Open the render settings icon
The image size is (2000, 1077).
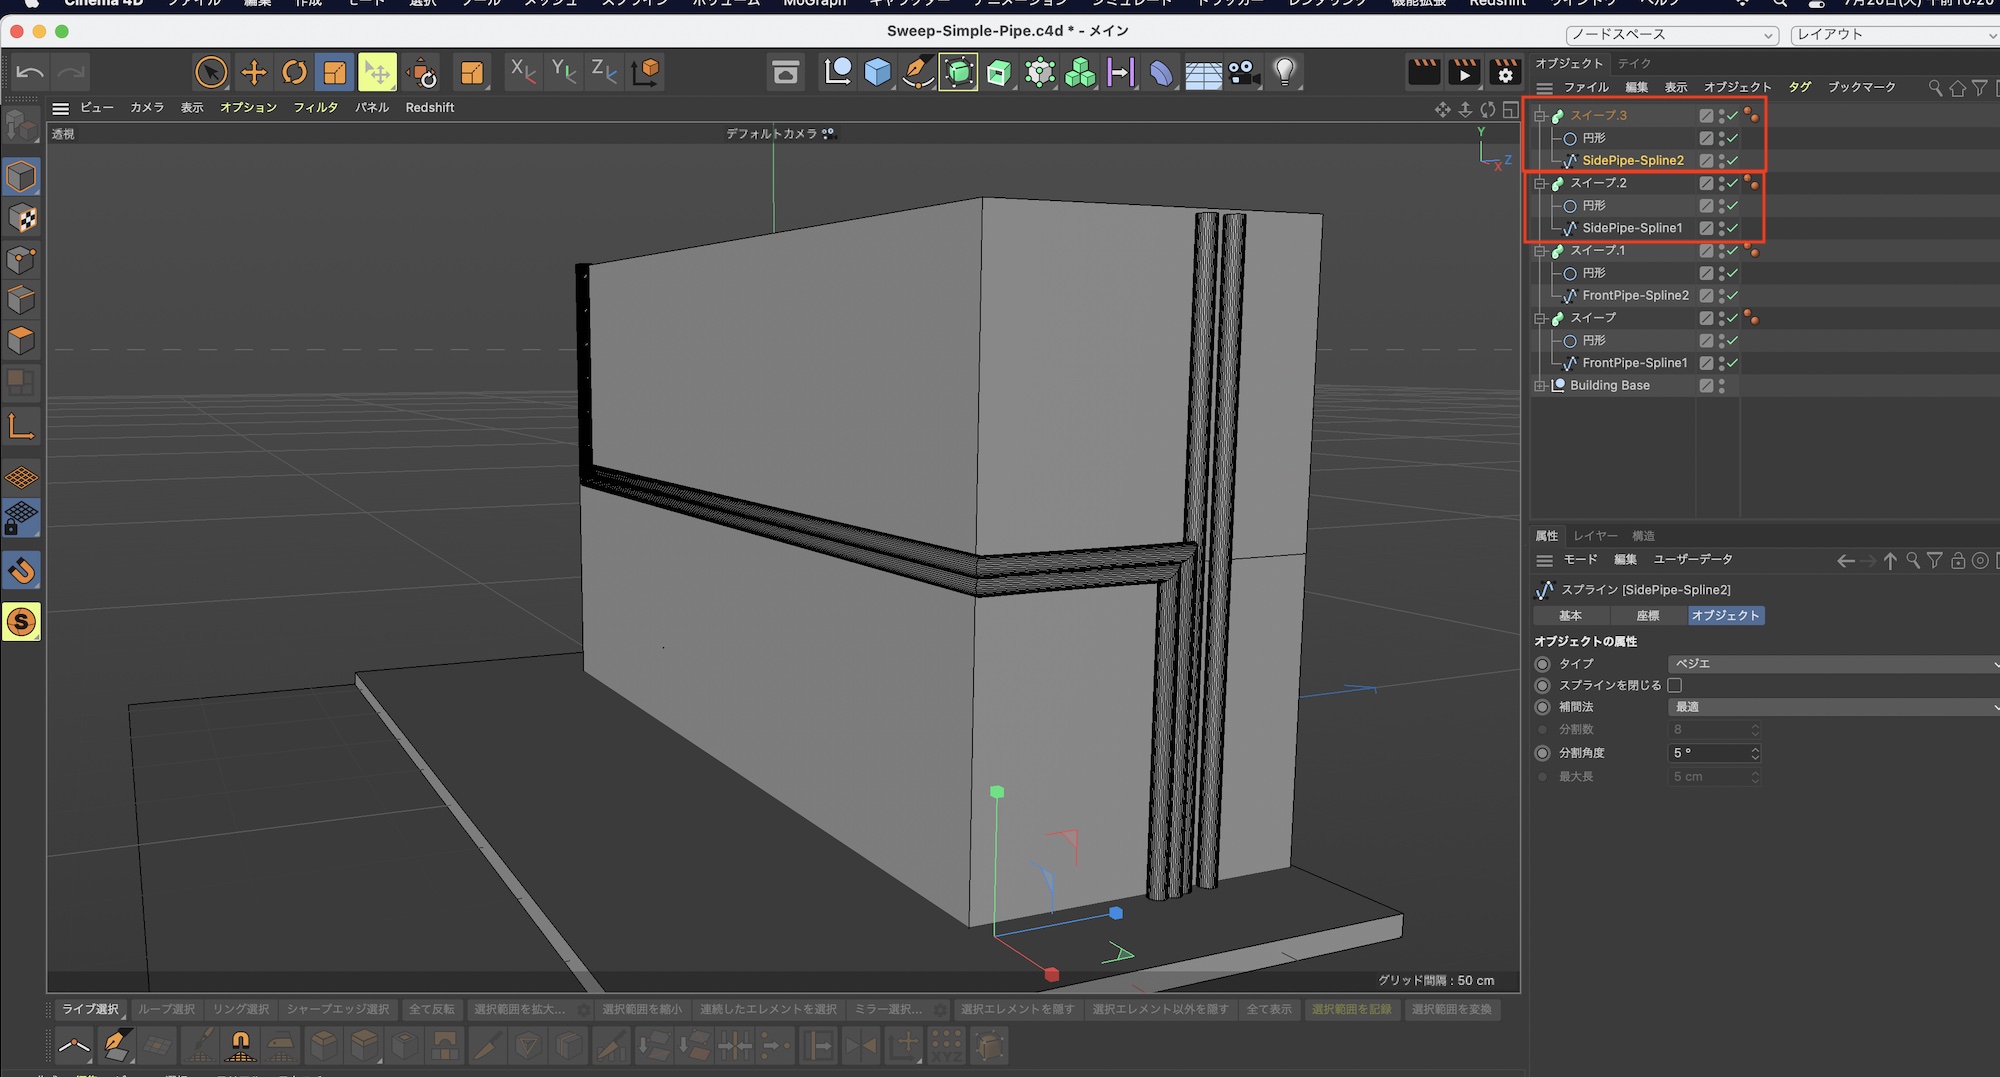click(x=1505, y=72)
